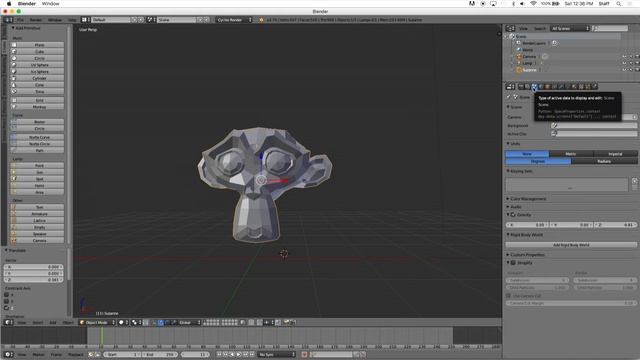Click the Torus mesh icon
Viewport: 640px width, 360px height.
pyautogui.click(x=14, y=91)
